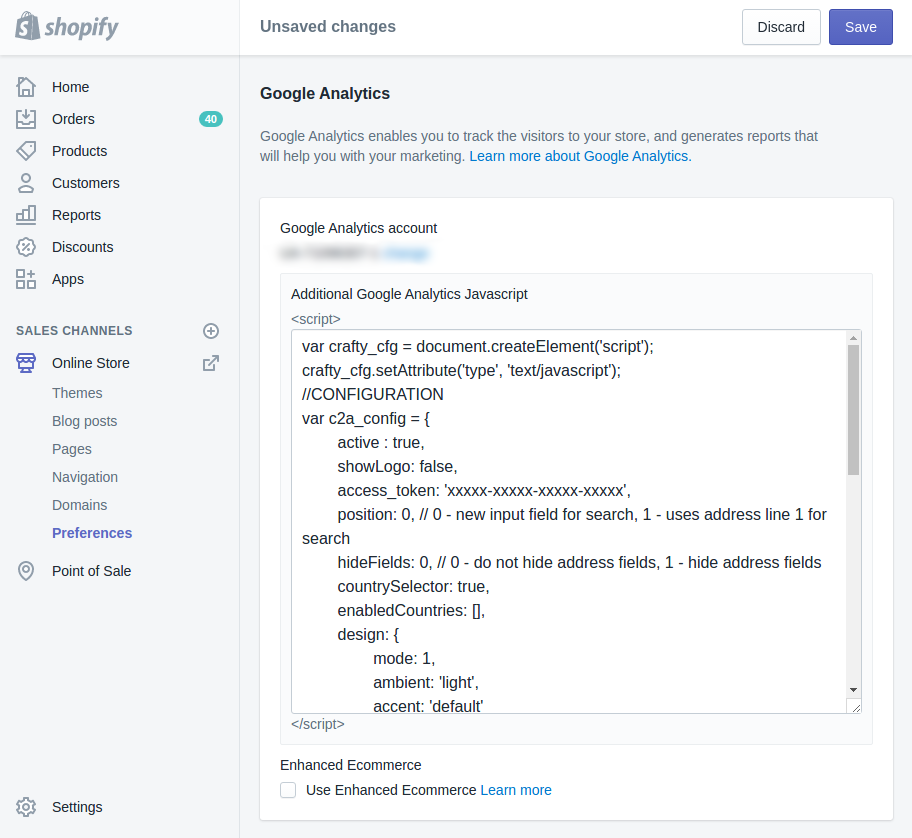Open Learn more about Google Analytics link
Image resolution: width=912 pixels, height=838 pixels.
pos(580,156)
